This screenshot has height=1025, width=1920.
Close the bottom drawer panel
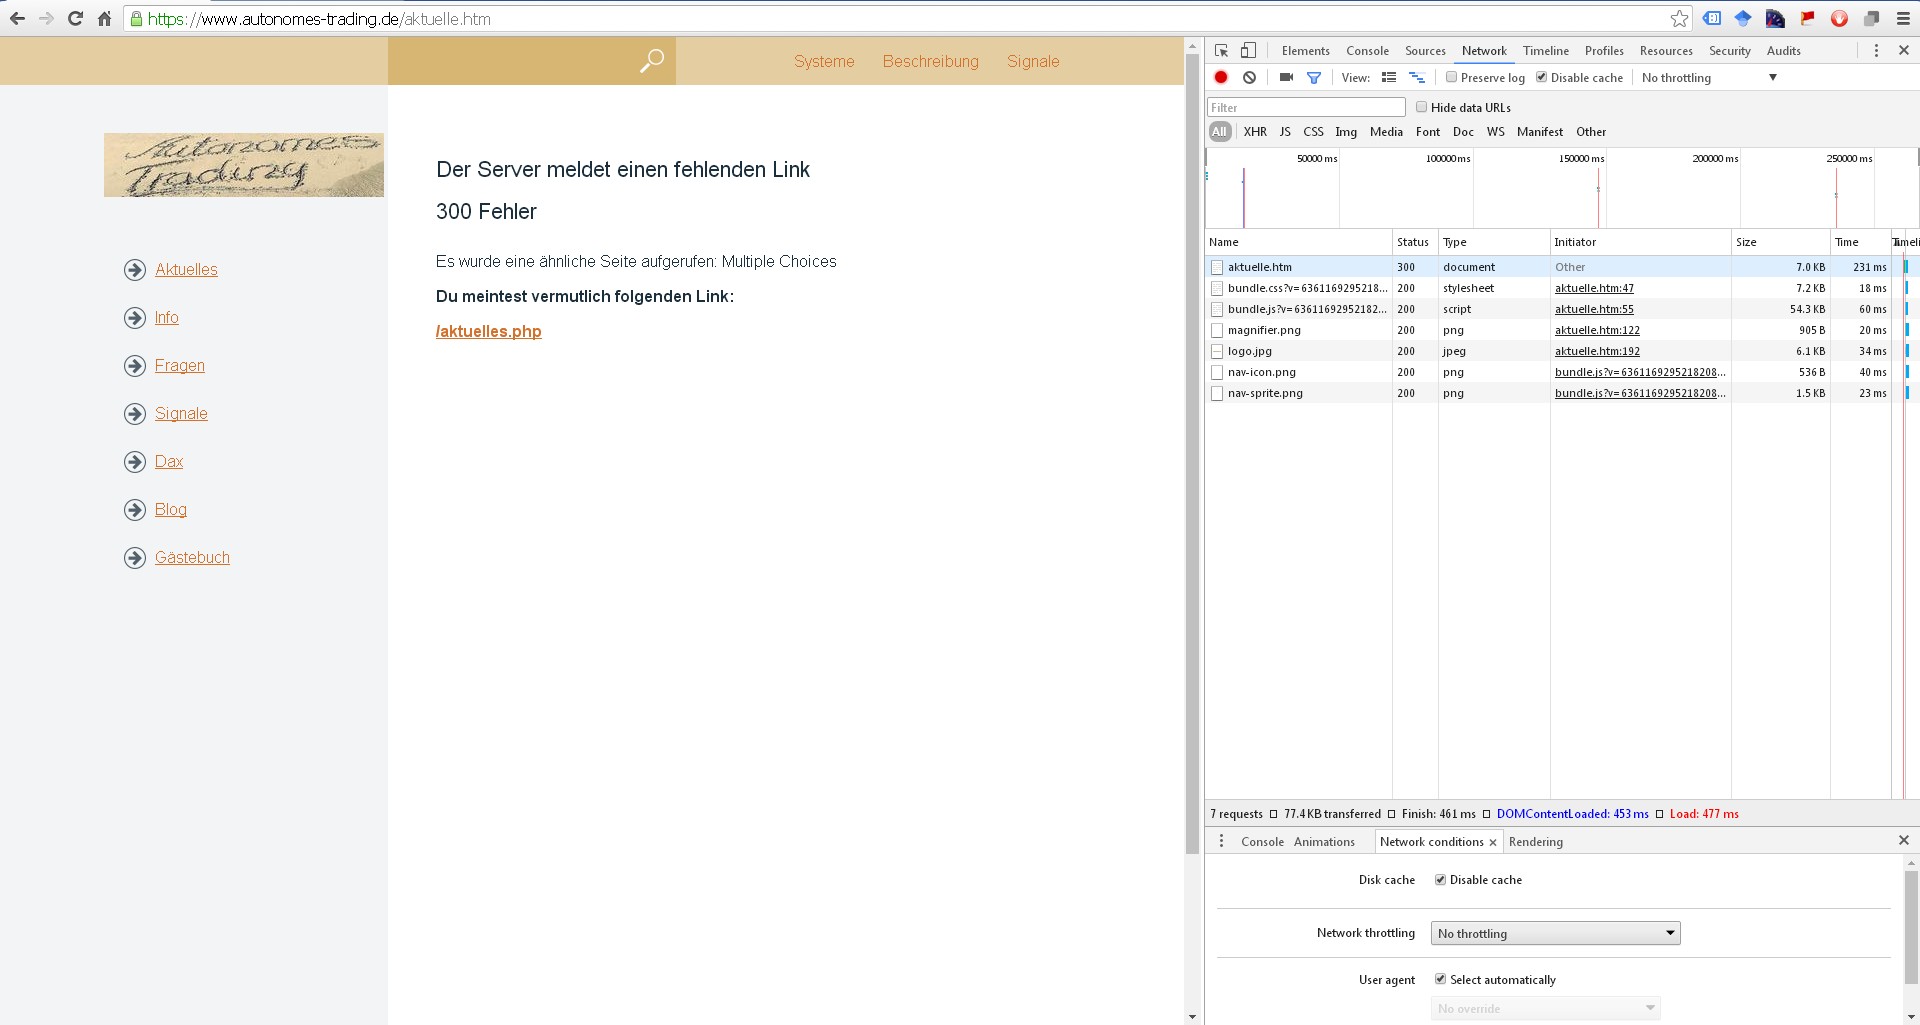(x=1903, y=841)
